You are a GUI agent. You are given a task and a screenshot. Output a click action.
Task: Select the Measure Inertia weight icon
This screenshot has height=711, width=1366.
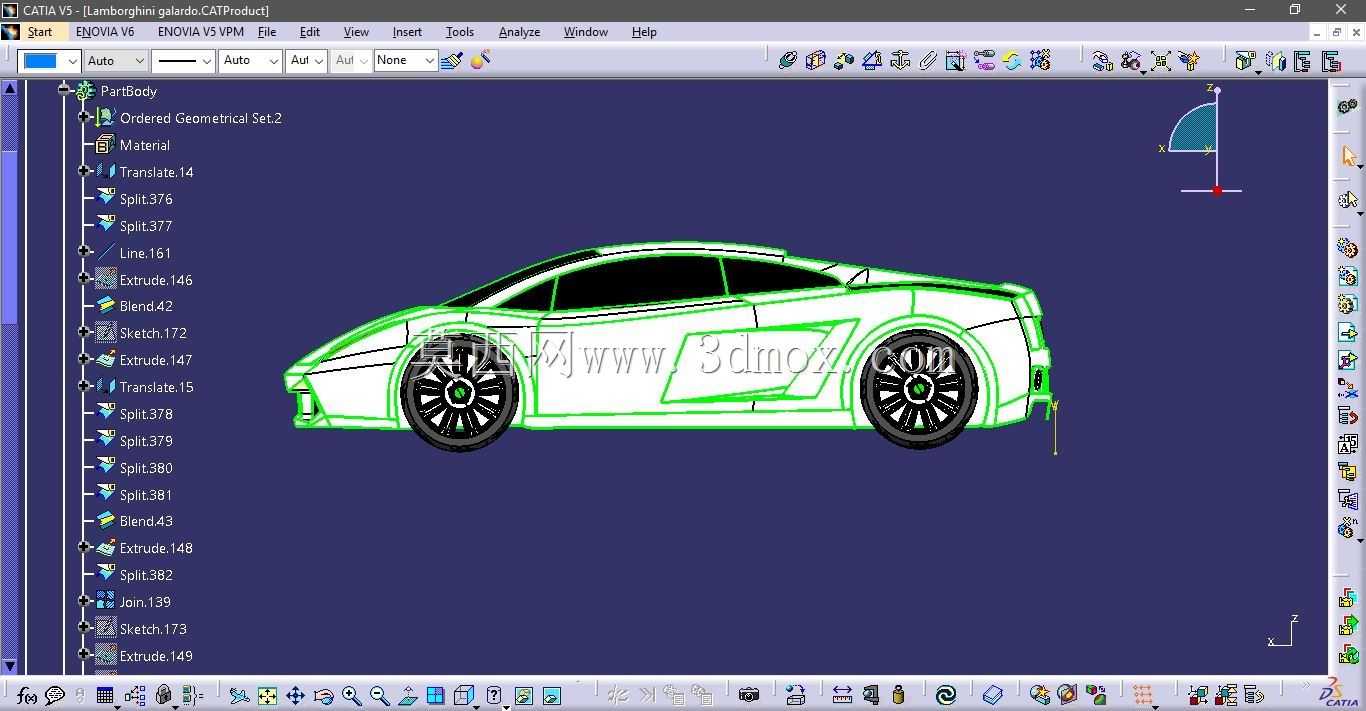pyautogui.click(x=898, y=695)
